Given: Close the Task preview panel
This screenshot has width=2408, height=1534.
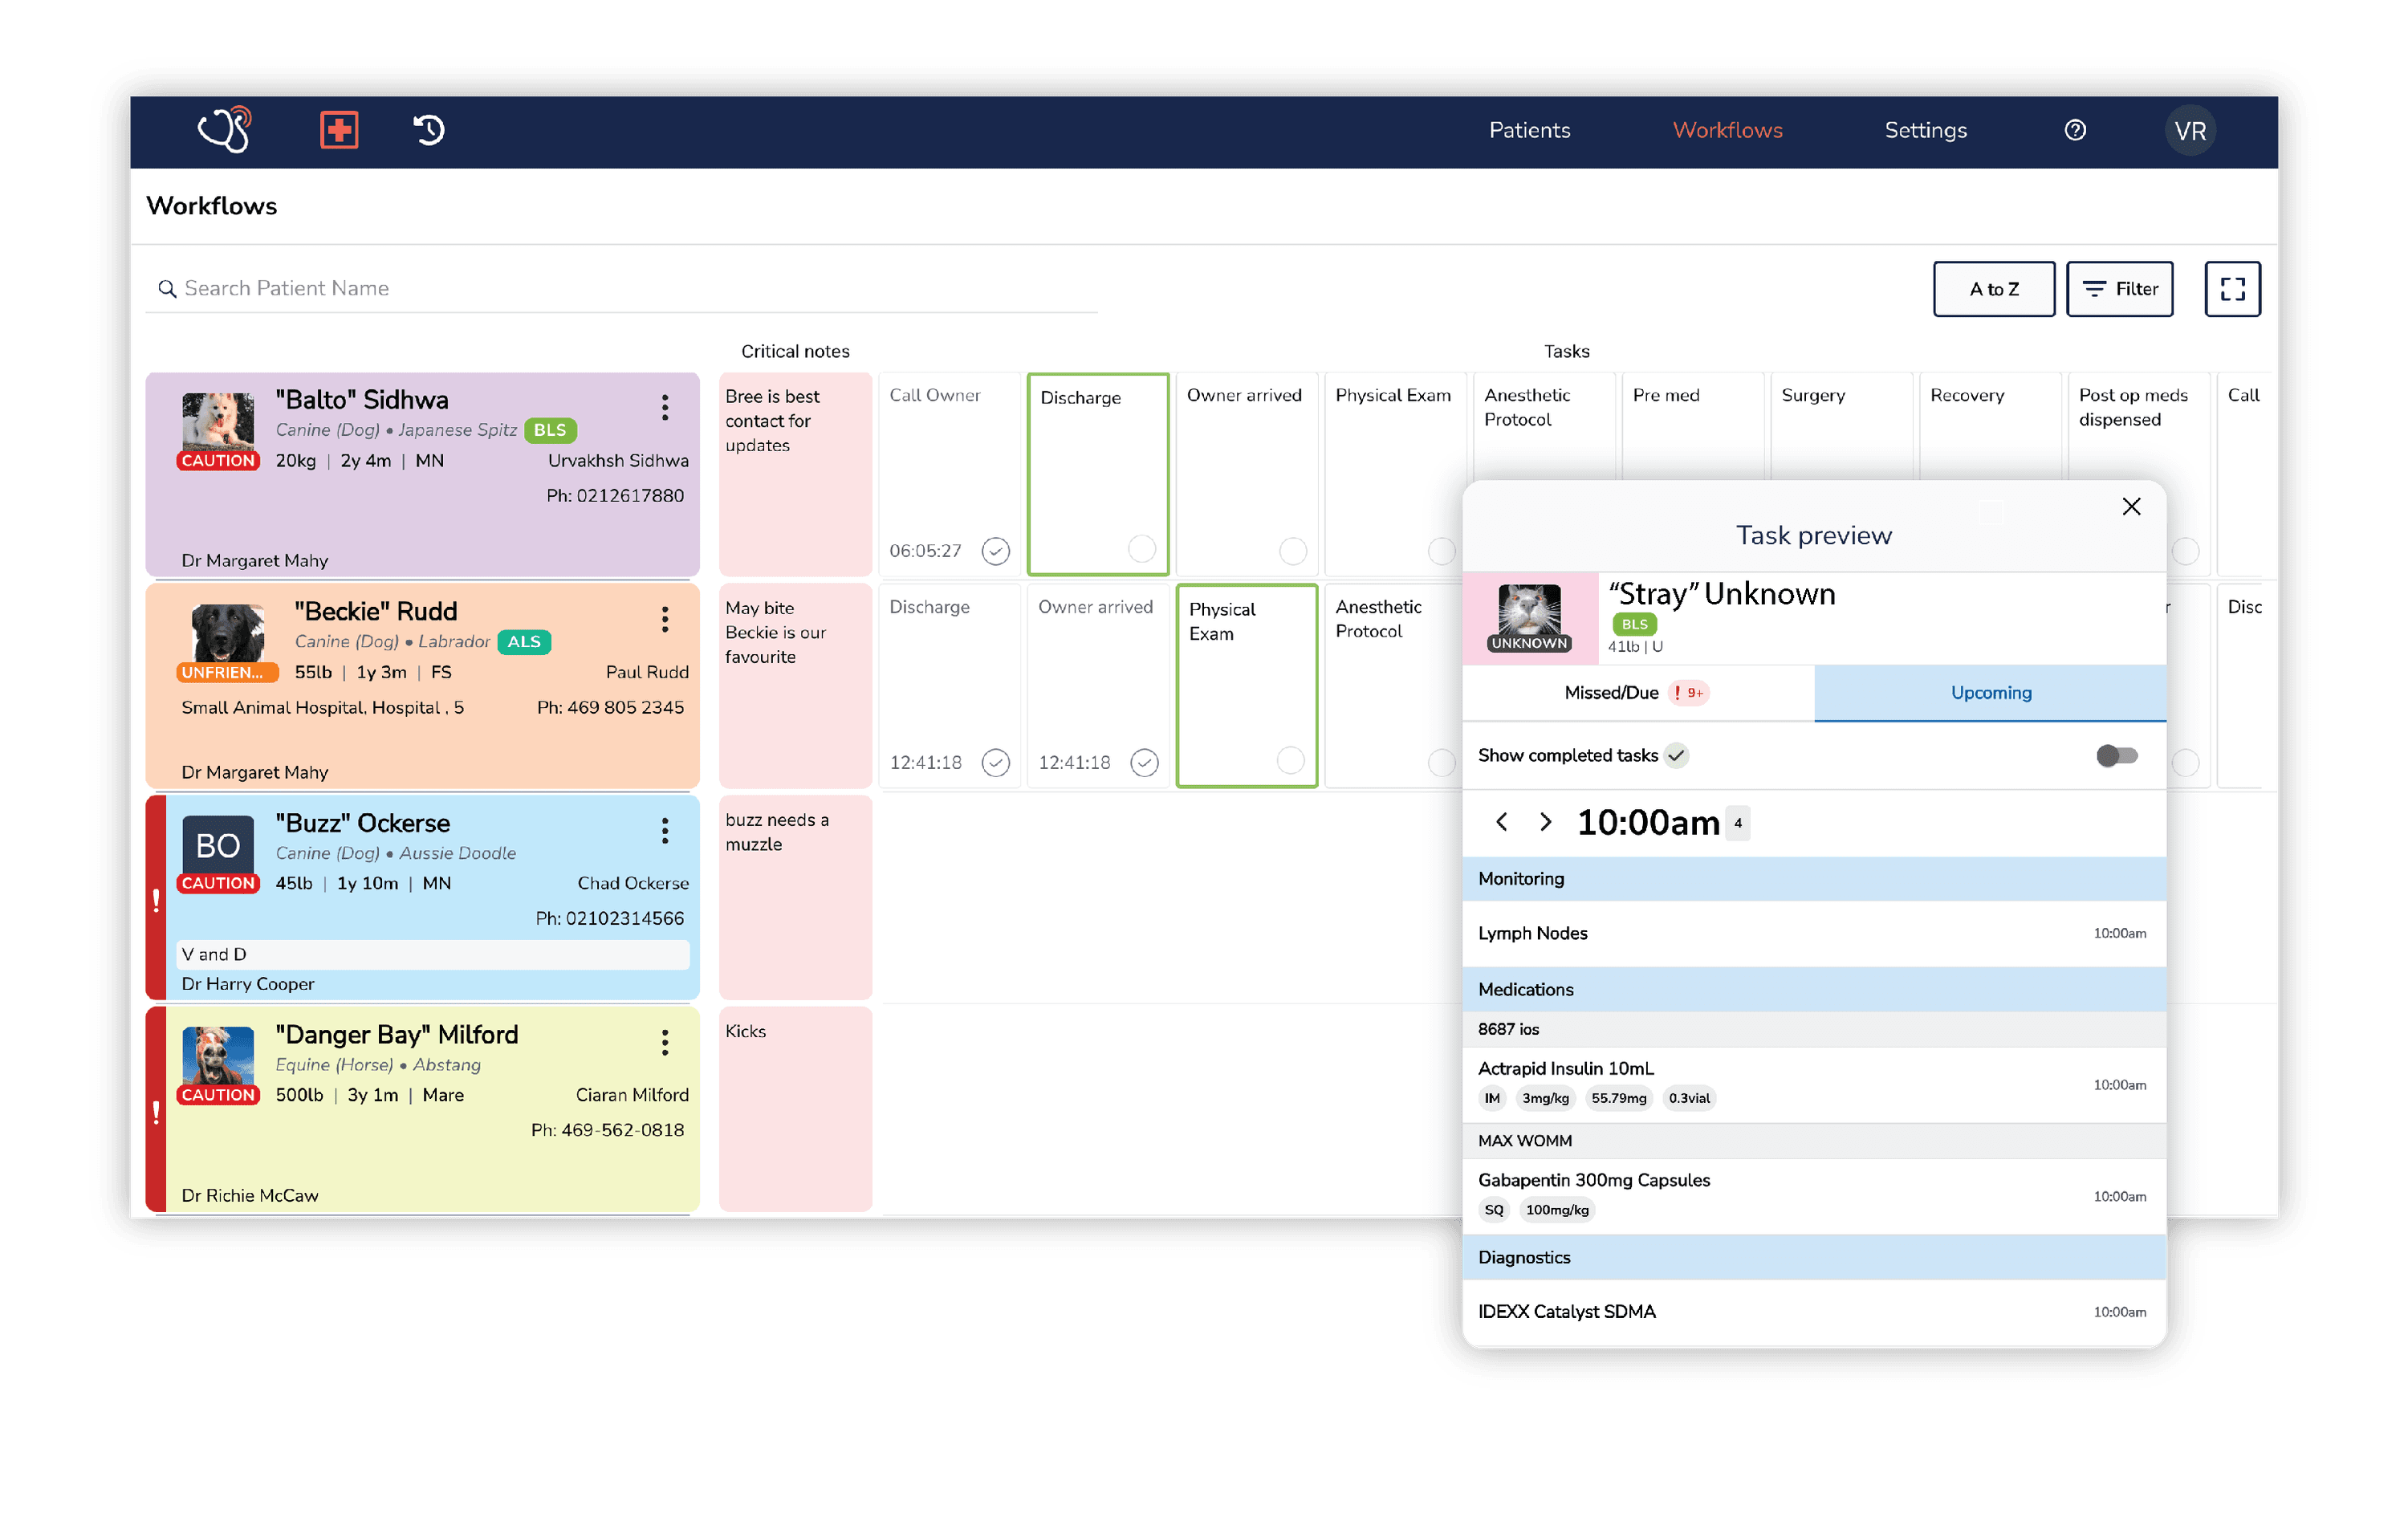Looking at the screenshot, I should [x=2131, y=507].
